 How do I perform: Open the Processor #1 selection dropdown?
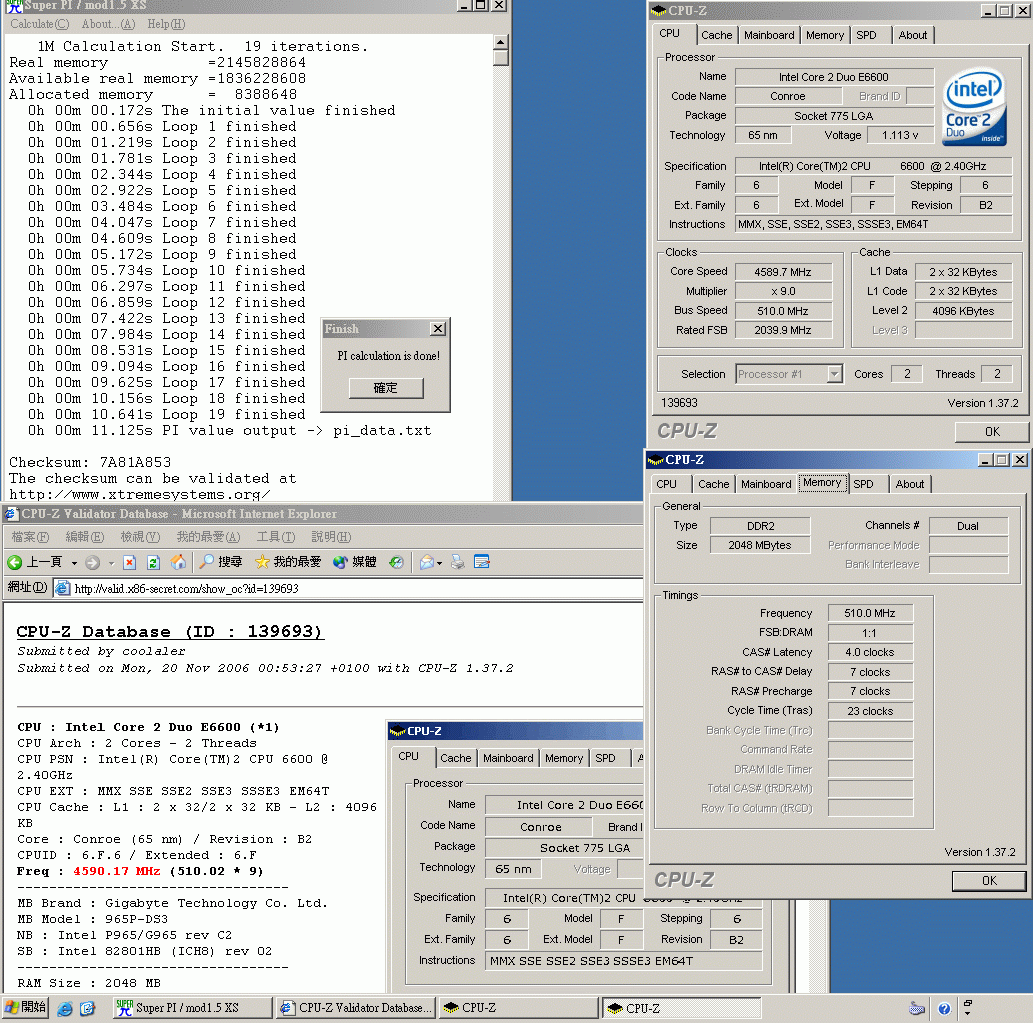pos(835,374)
